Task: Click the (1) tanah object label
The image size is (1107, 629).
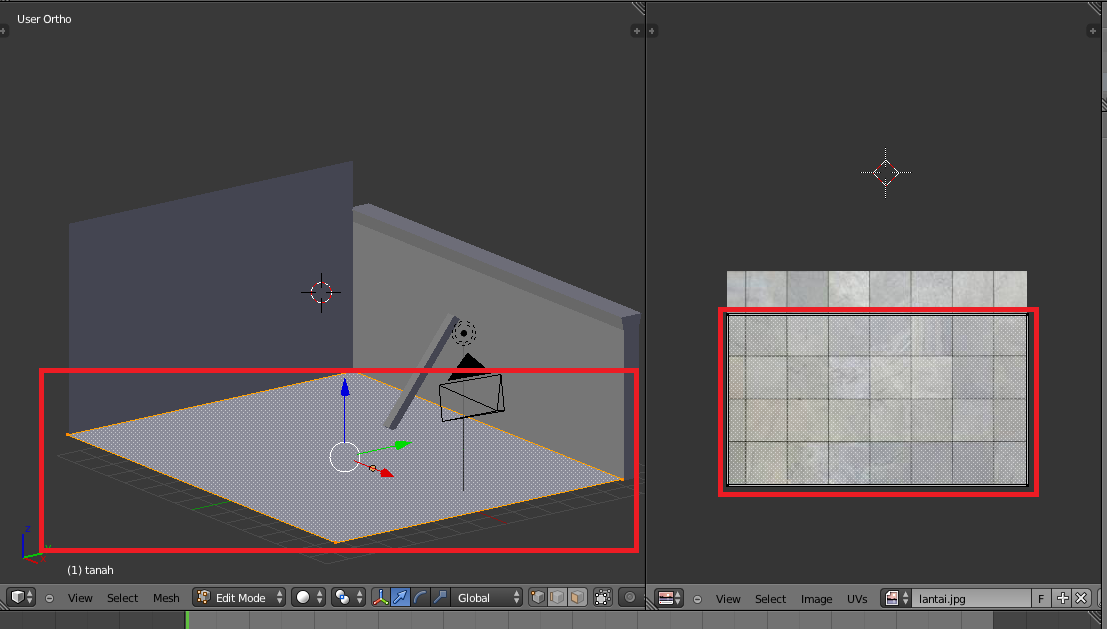Action: pos(90,570)
